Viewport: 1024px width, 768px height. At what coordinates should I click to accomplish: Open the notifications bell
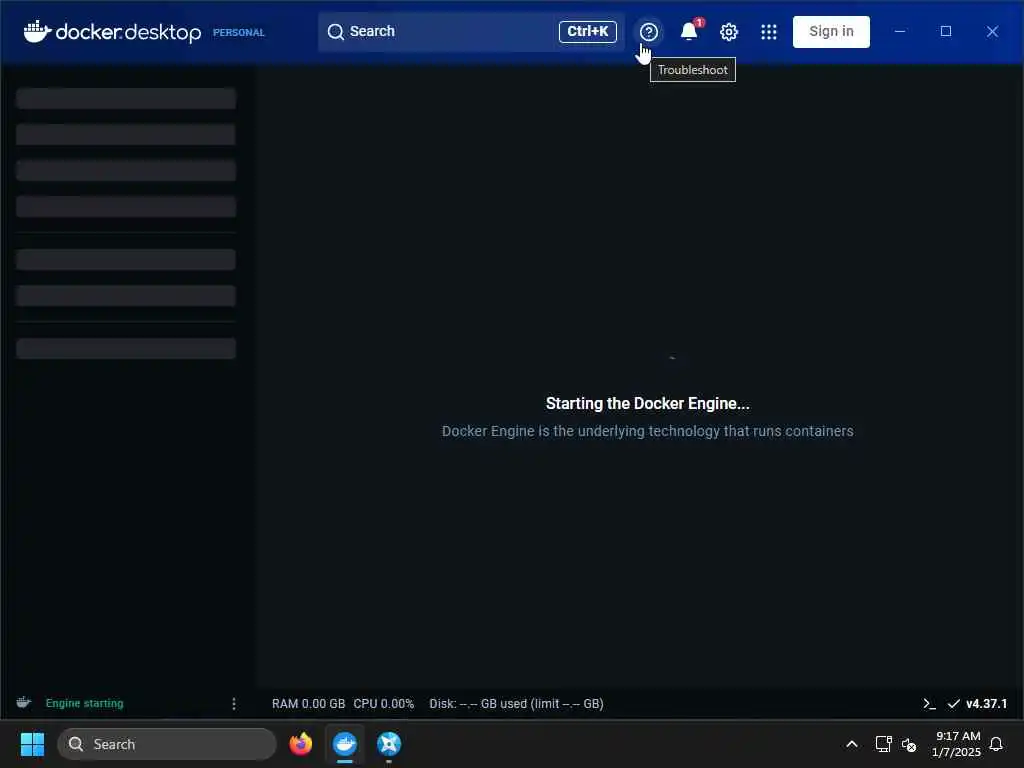689,31
